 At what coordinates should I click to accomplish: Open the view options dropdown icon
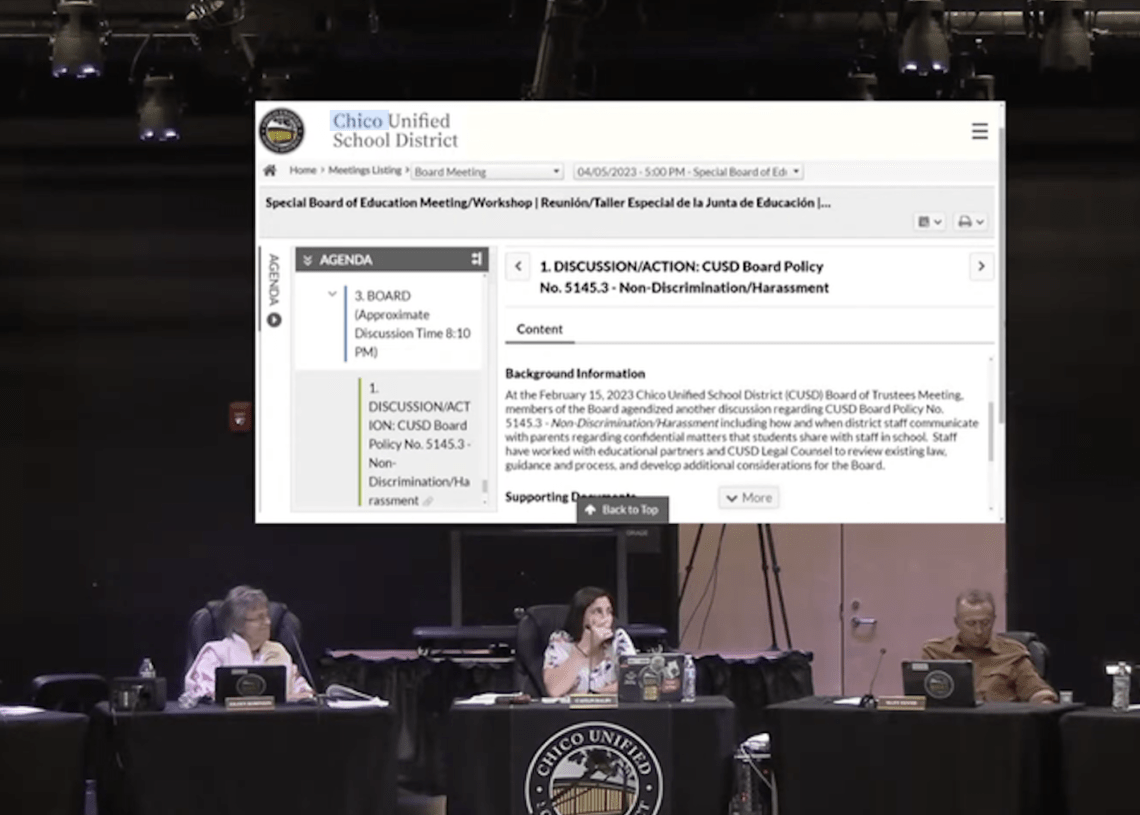point(929,222)
